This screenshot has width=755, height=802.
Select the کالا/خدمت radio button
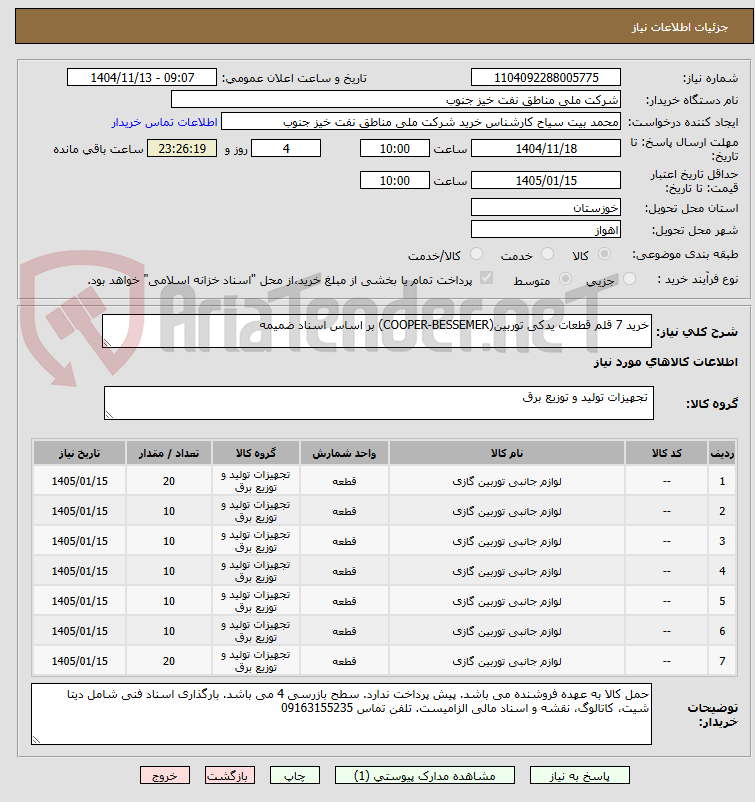(x=476, y=254)
